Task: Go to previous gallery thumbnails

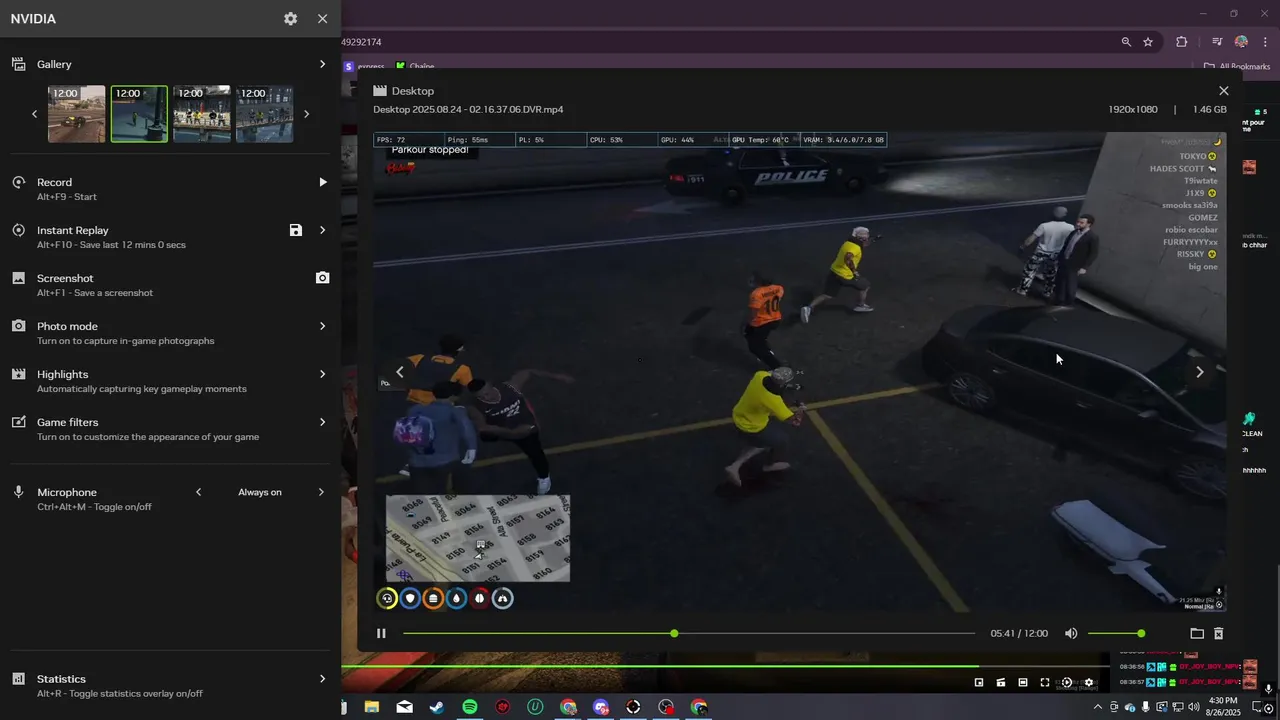Action: (34, 114)
